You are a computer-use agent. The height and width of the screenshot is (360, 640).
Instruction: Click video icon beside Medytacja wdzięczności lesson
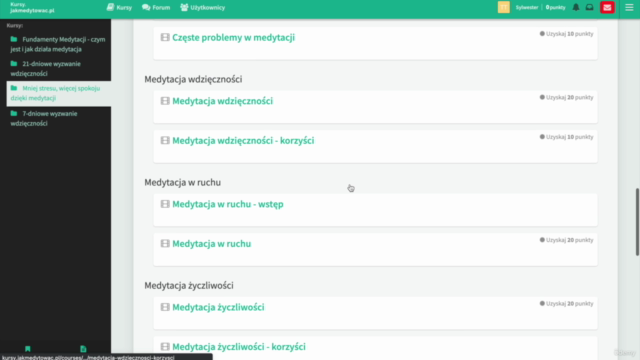tap(165, 101)
